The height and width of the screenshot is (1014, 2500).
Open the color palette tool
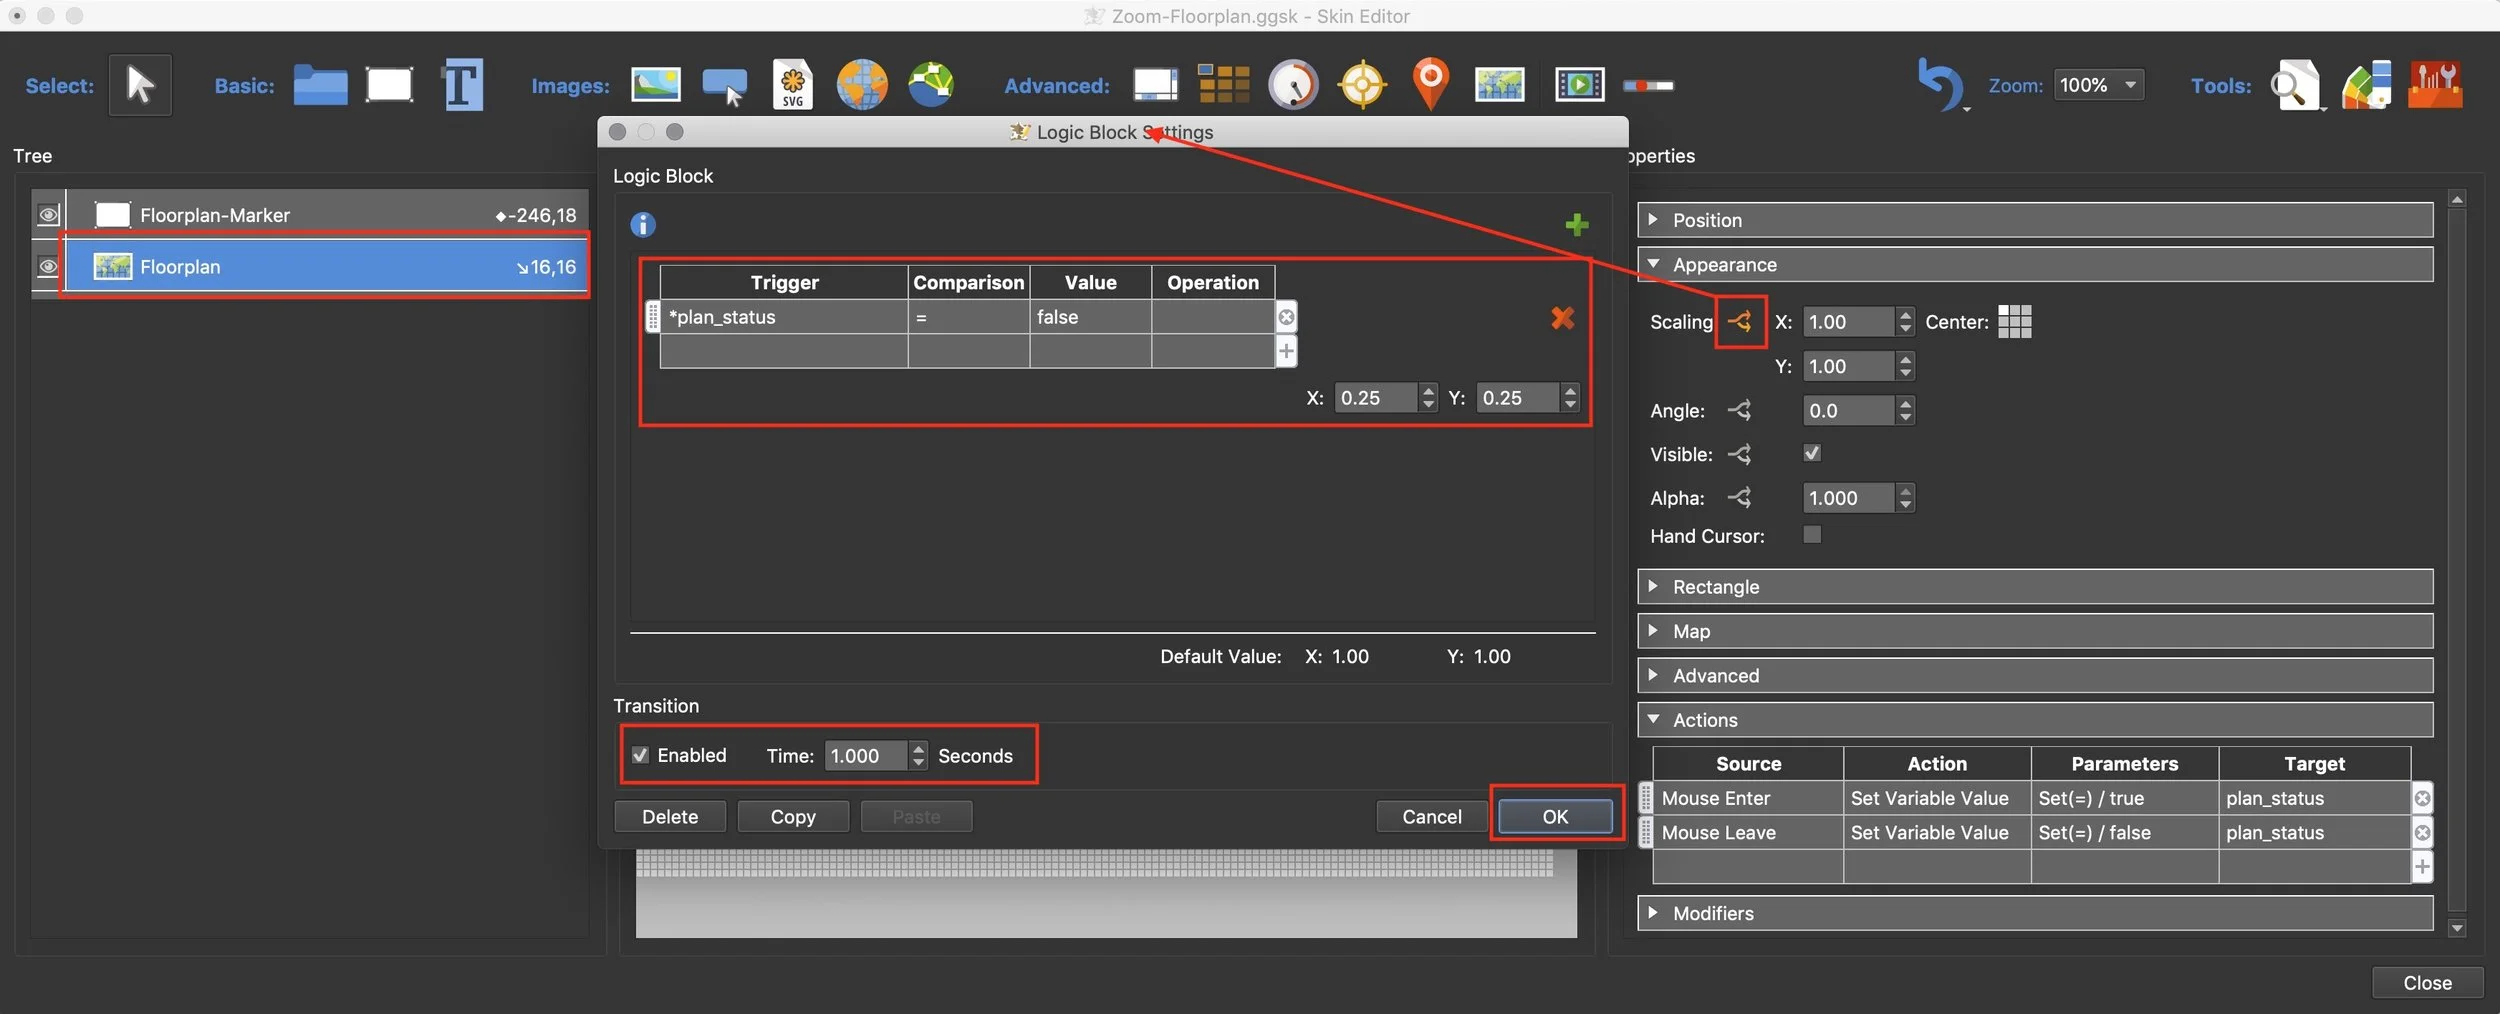tap(2367, 85)
